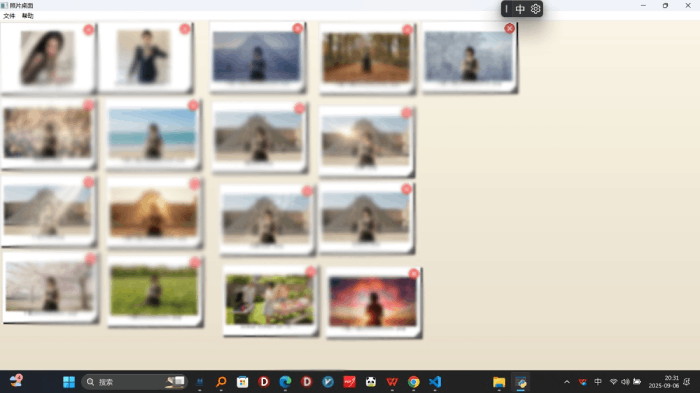Open File Explorer from the taskbar
Image resolution: width=700 pixels, height=393 pixels.
click(x=499, y=382)
